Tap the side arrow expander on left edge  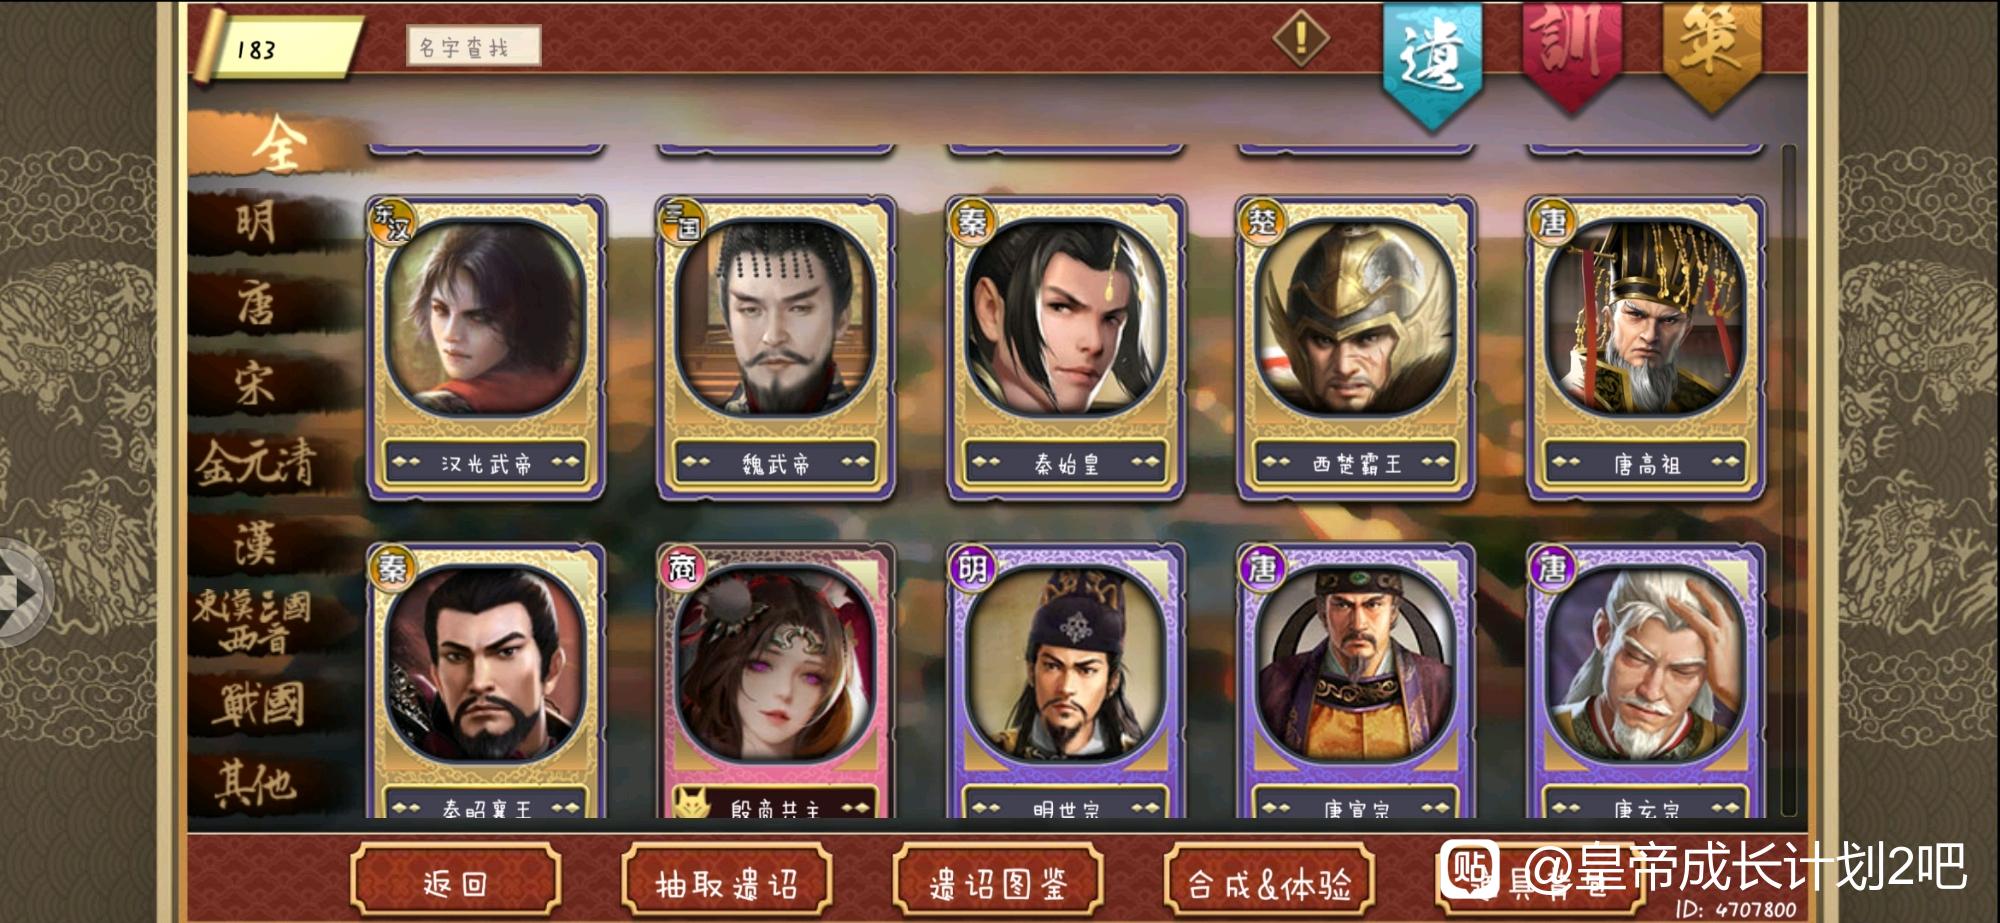20,593
